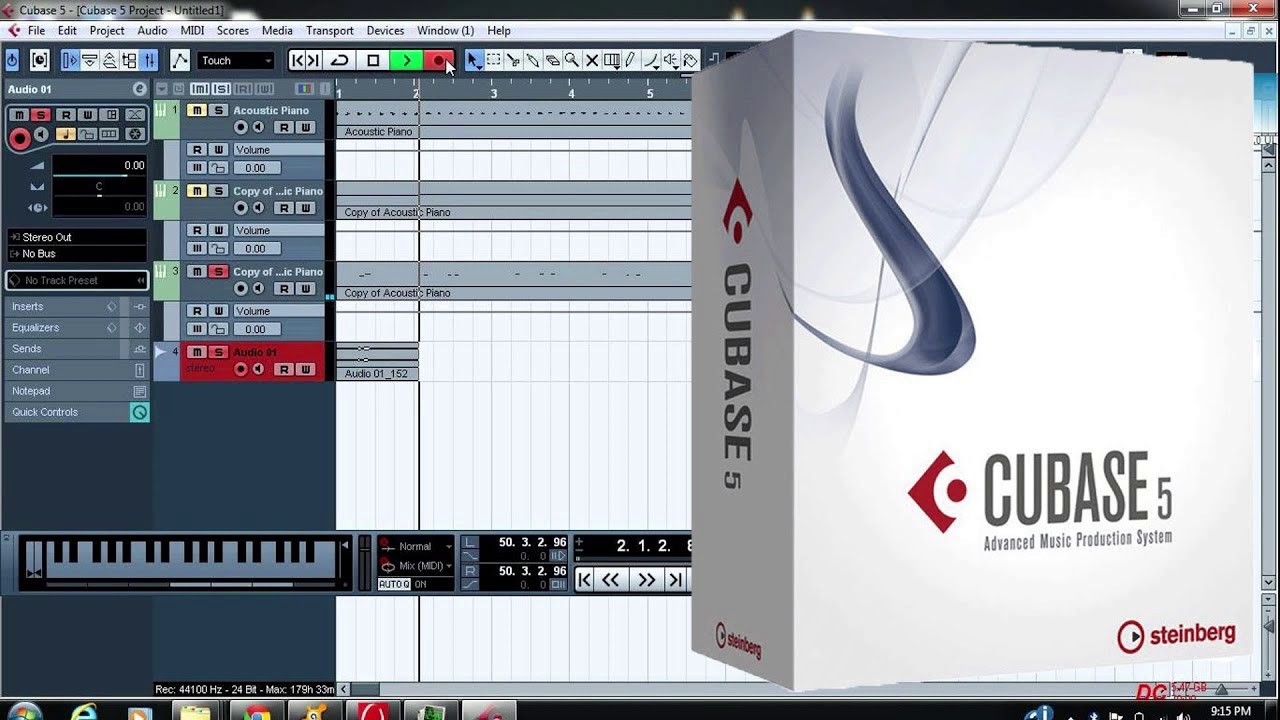Mute the Acoustic Piano track 1
This screenshot has width=1280, height=720.
pyautogui.click(x=196, y=110)
